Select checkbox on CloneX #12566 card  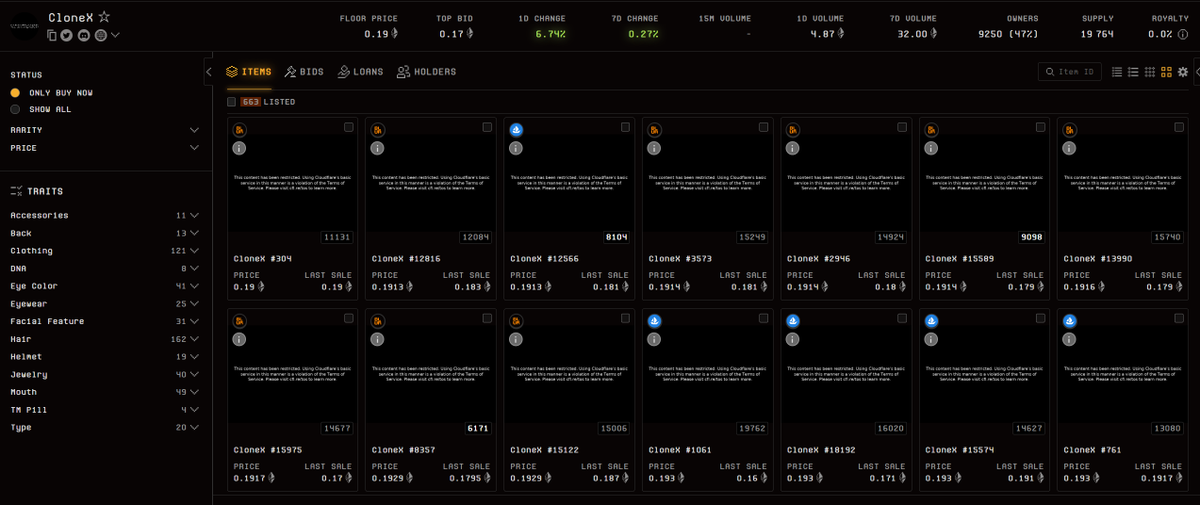(625, 127)
